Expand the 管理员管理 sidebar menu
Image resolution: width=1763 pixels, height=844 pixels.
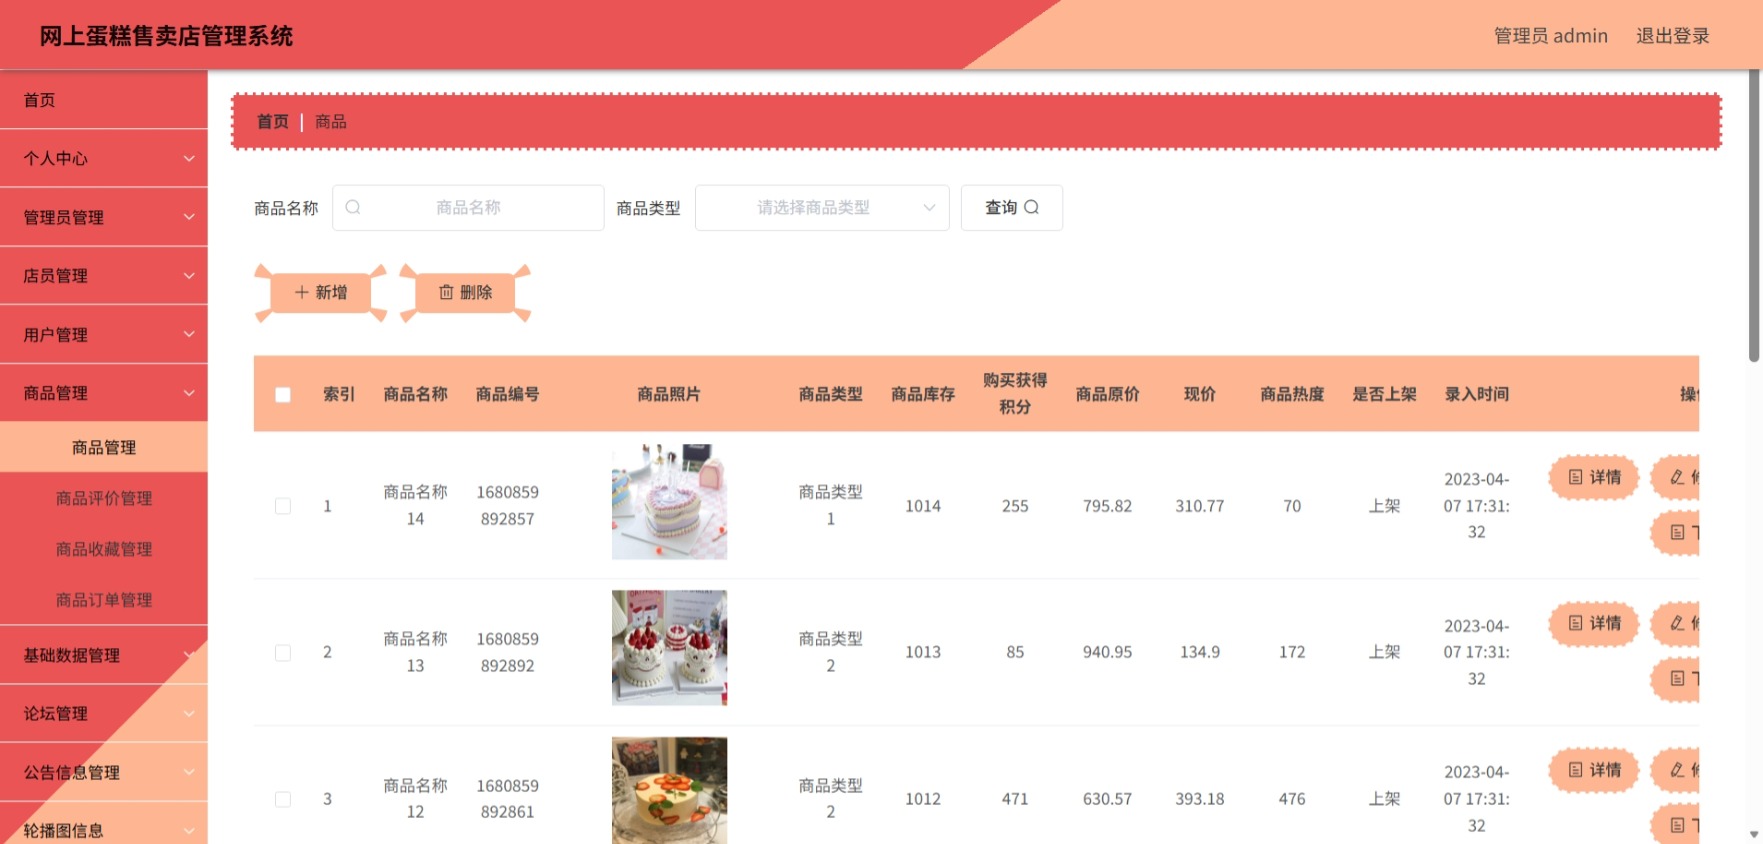104,217
